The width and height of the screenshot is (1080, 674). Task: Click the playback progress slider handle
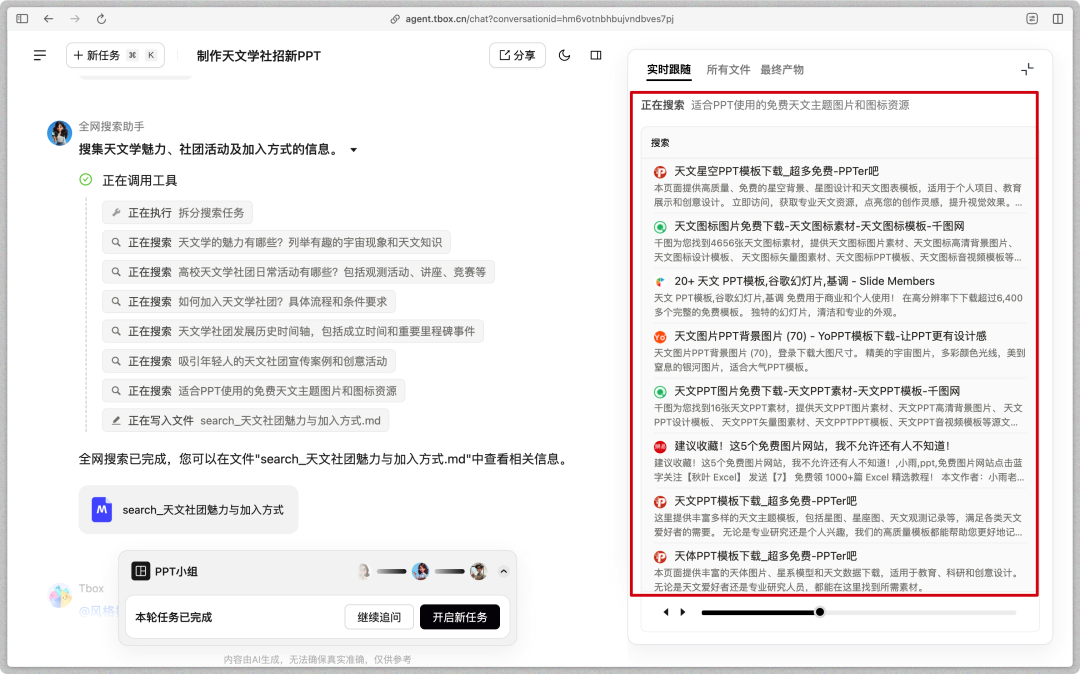[820, 612]
